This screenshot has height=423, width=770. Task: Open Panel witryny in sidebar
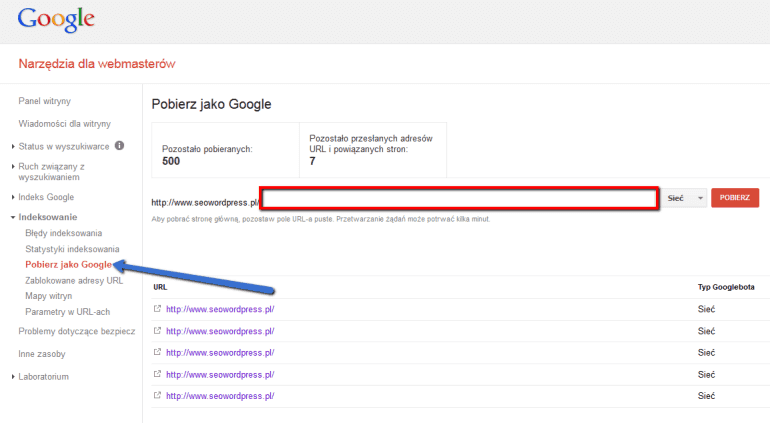click(x=45, y=101)
